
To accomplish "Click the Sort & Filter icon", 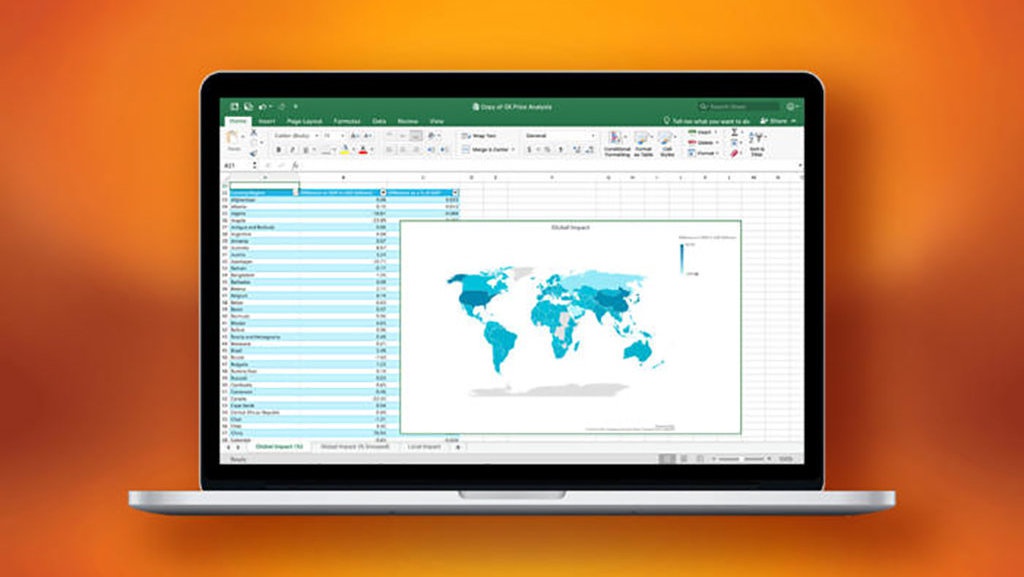I will (x=758, y=143).
